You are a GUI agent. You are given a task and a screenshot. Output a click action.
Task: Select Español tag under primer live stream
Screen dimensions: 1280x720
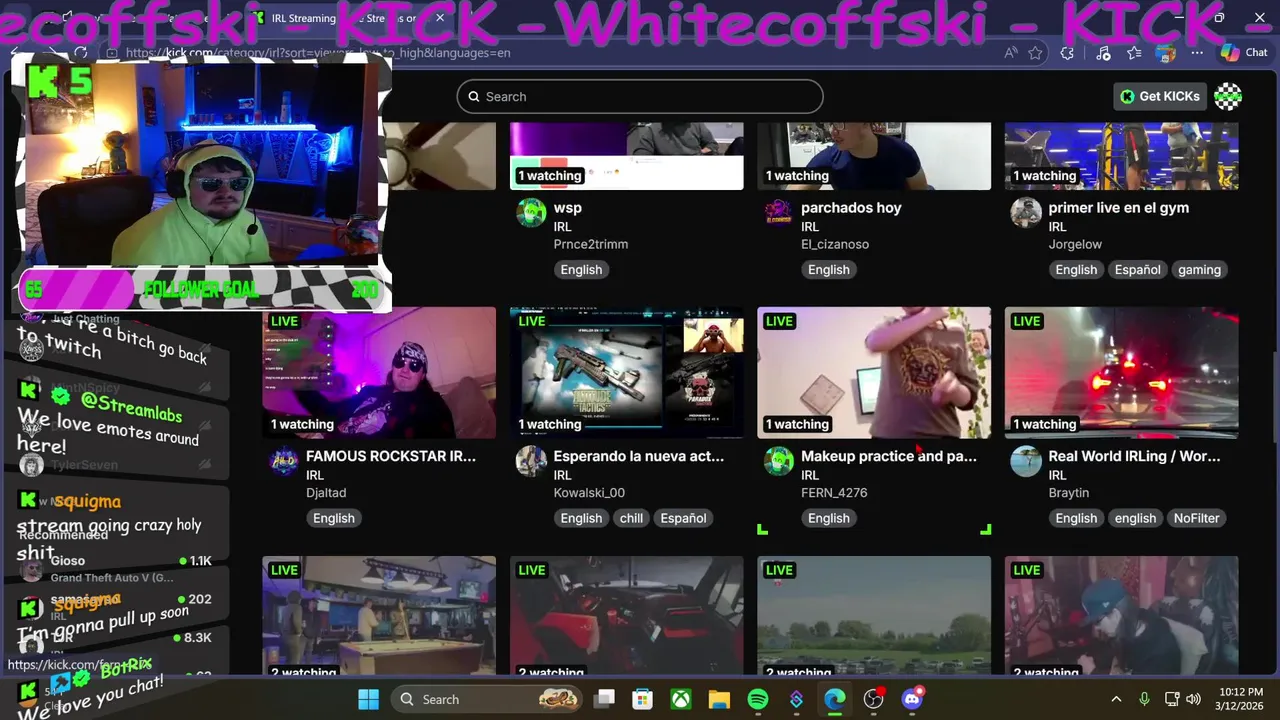point(1138,270)
